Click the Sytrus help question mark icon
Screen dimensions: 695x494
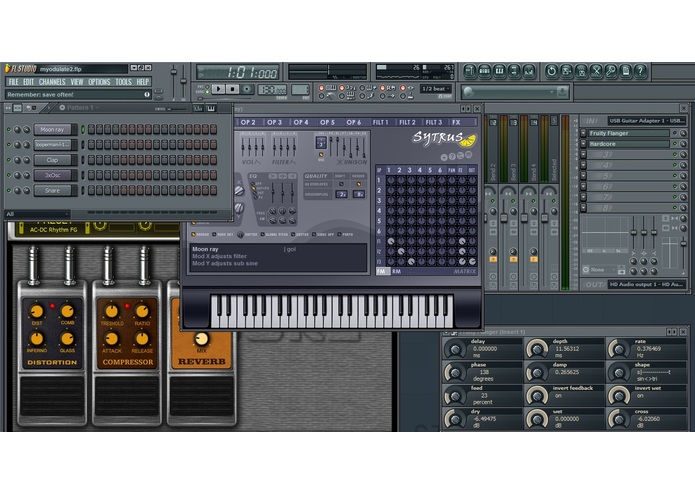(452, 156)
